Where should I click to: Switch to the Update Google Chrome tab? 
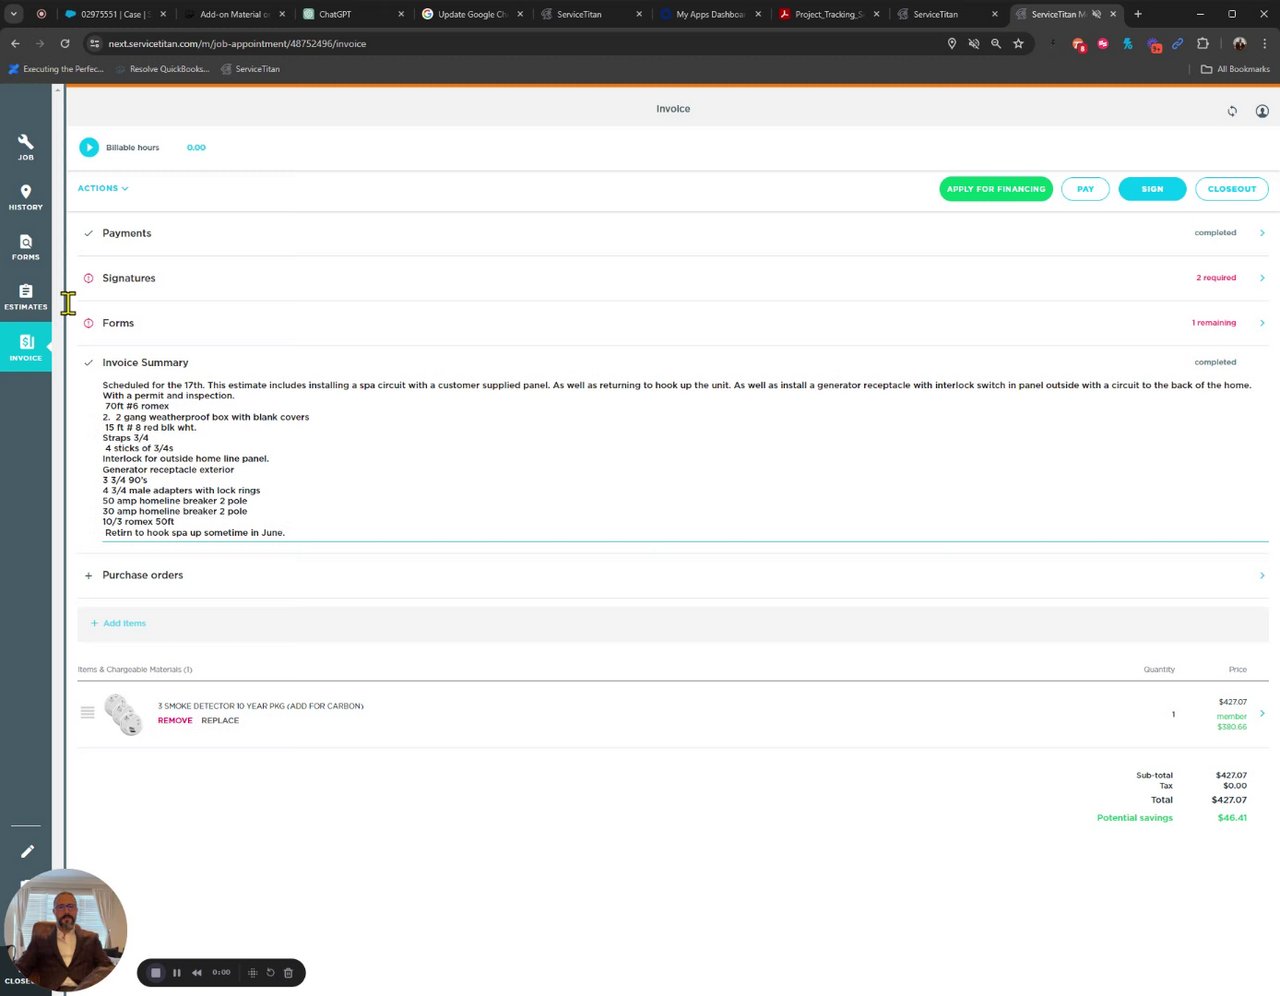pos(472,14)
